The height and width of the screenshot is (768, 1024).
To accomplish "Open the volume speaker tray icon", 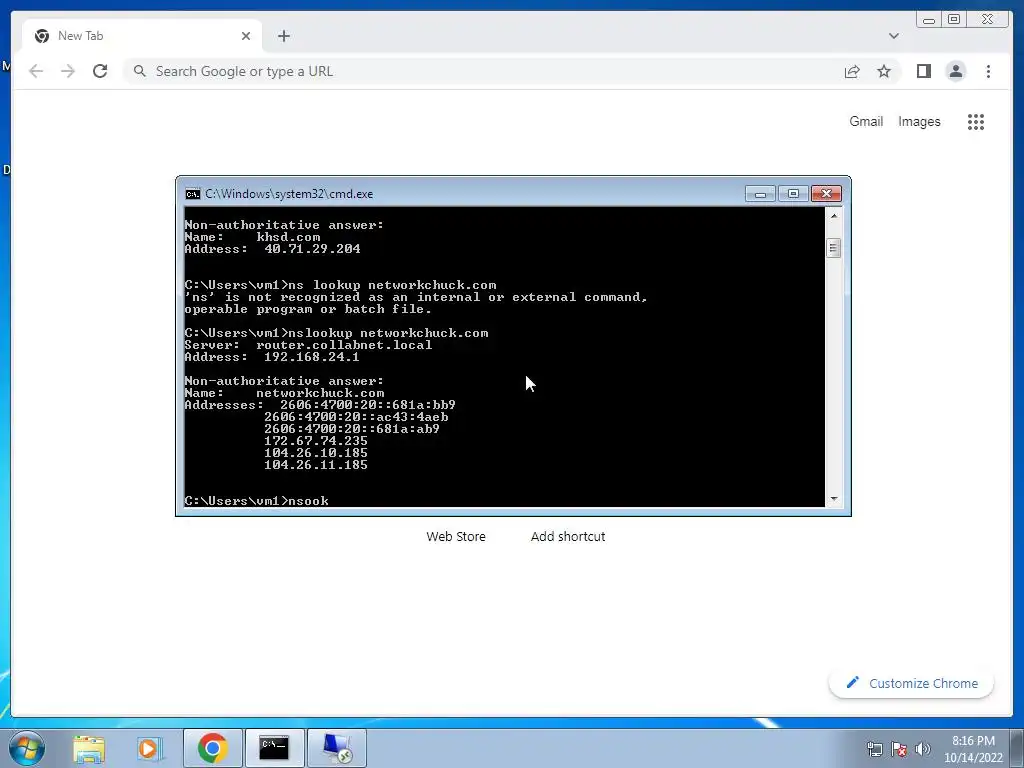I will coord(922,749).
